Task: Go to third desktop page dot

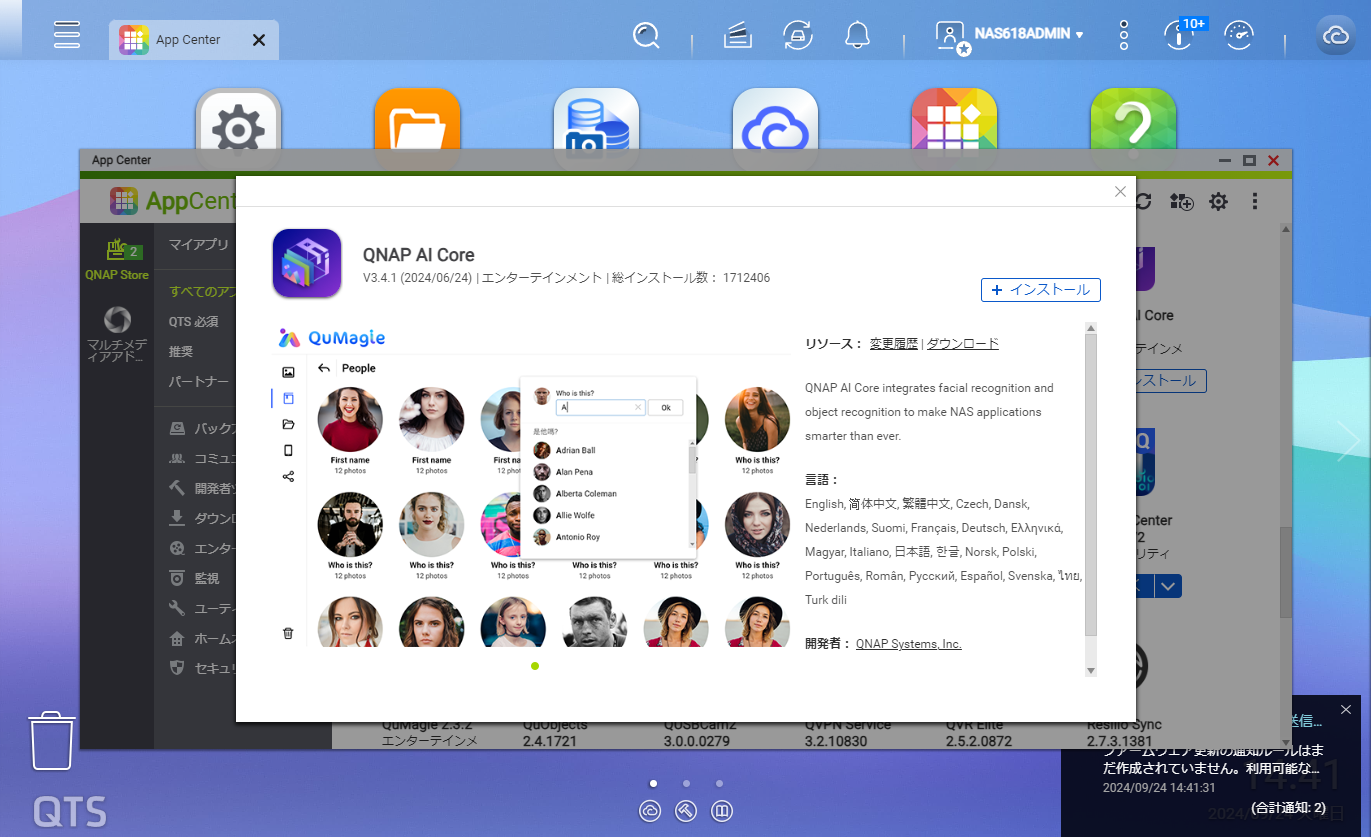Action: [x=719, y=784]
